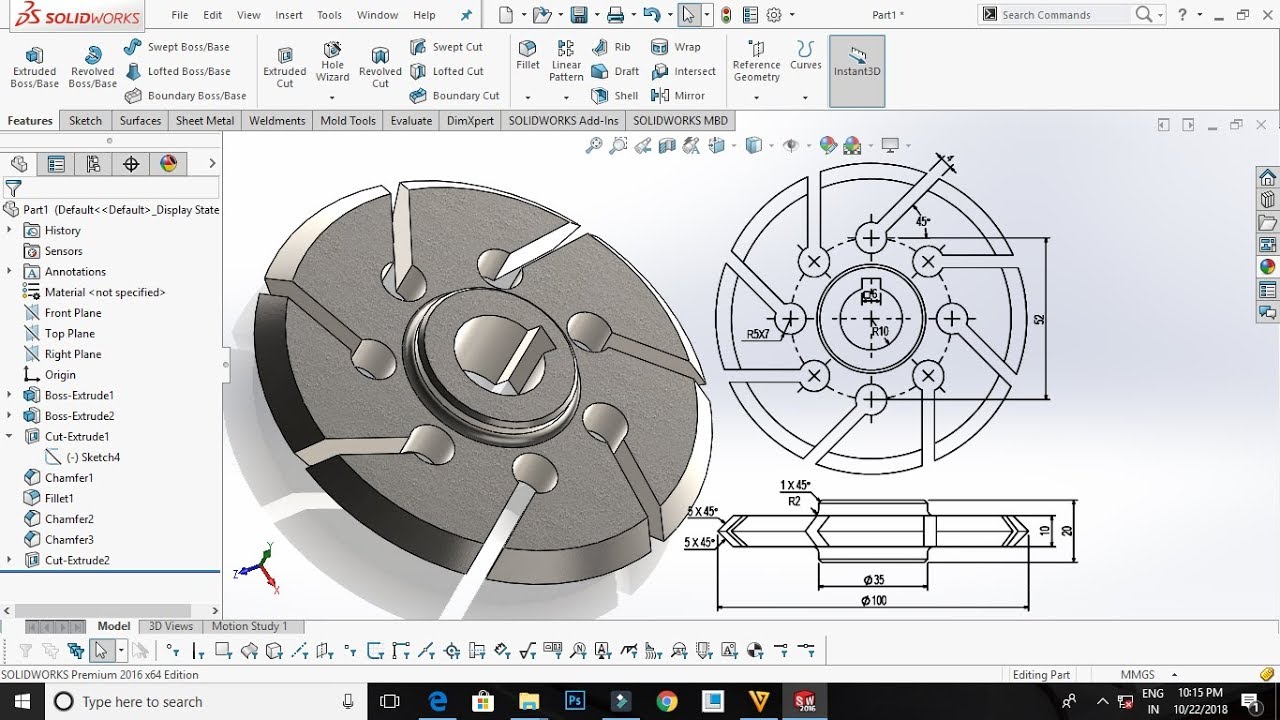
Task: Apply the Fillet feature
Action: (528, 56)
